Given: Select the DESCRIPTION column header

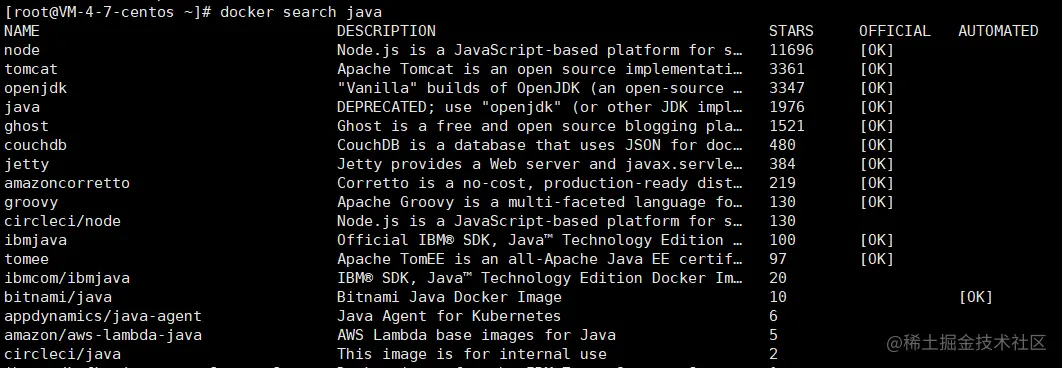Looking at the screenshot, I should [x=386, y=30].
